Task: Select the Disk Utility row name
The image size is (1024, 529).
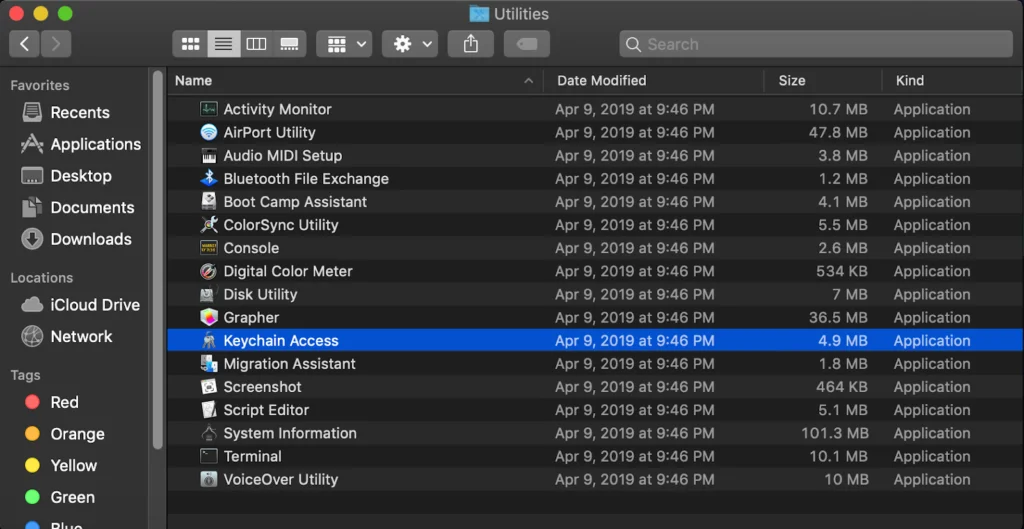Action: [260, 295]
